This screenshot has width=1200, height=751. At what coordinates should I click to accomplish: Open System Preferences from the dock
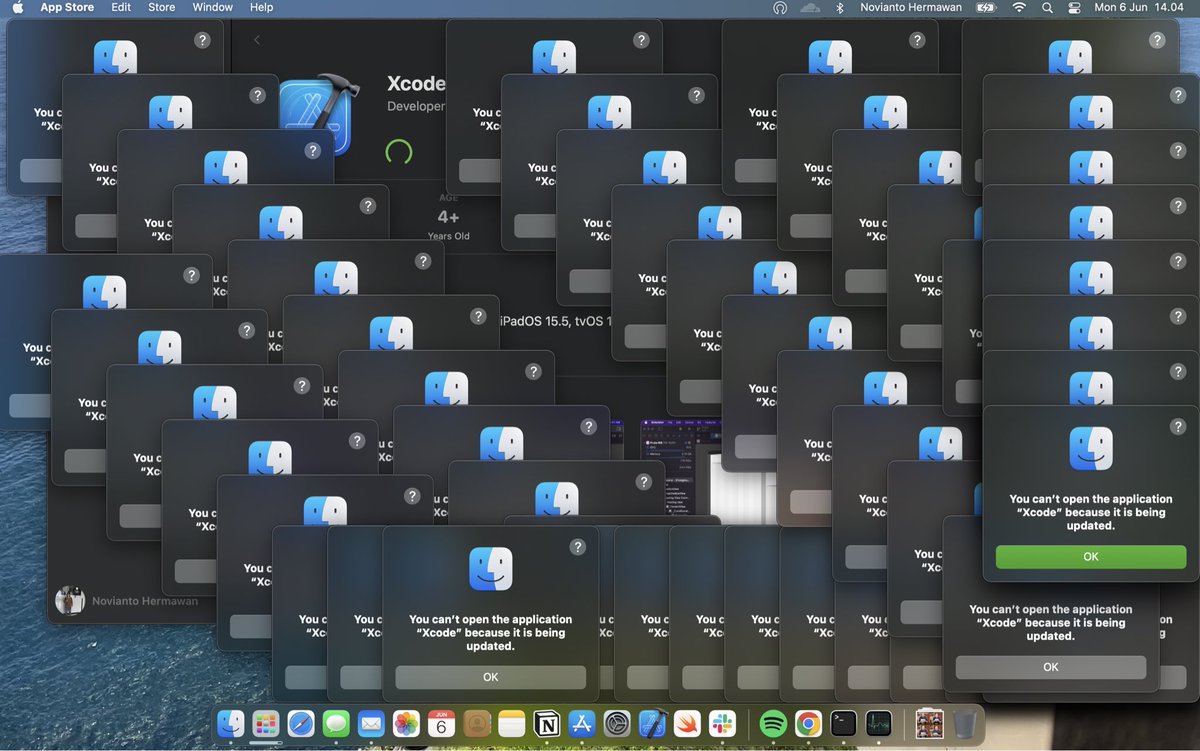[x=617, y=723]
